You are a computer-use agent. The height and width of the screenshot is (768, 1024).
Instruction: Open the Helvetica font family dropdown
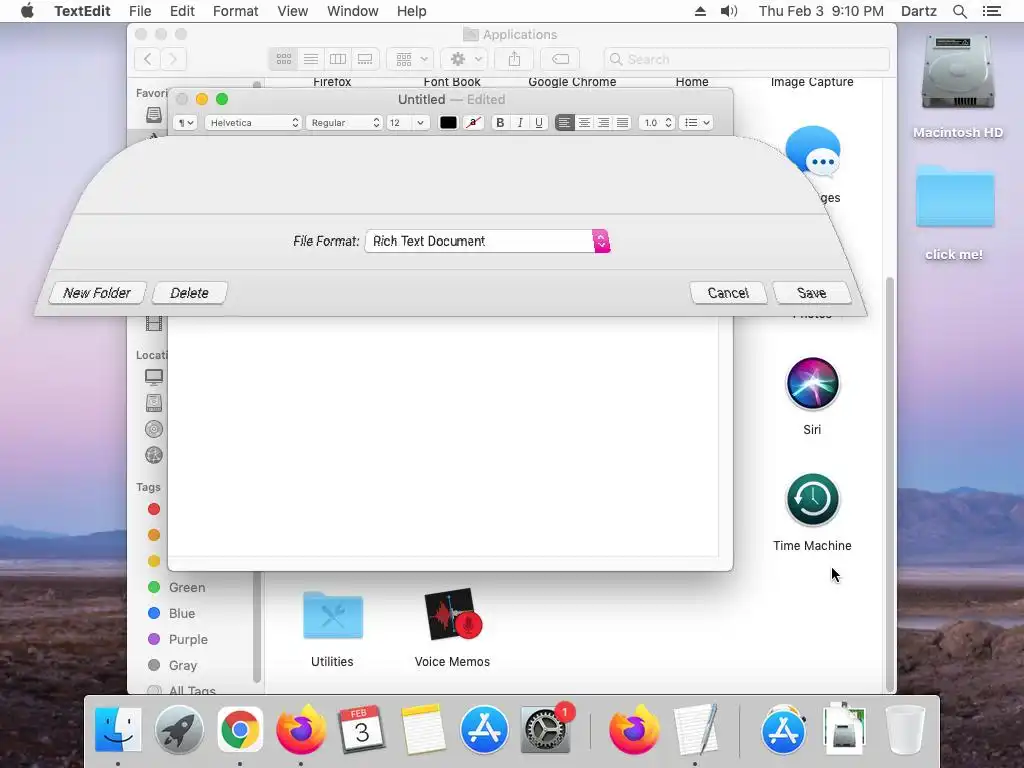(x=253, y=123)
